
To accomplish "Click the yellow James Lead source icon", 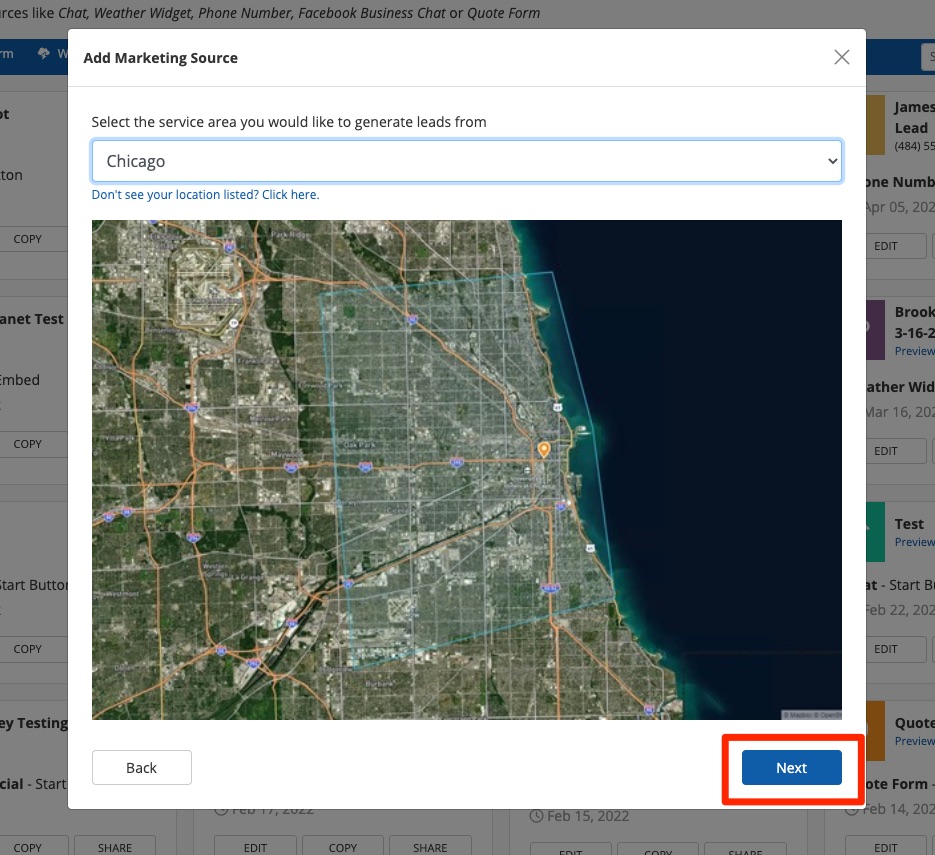I will [873, 125].
